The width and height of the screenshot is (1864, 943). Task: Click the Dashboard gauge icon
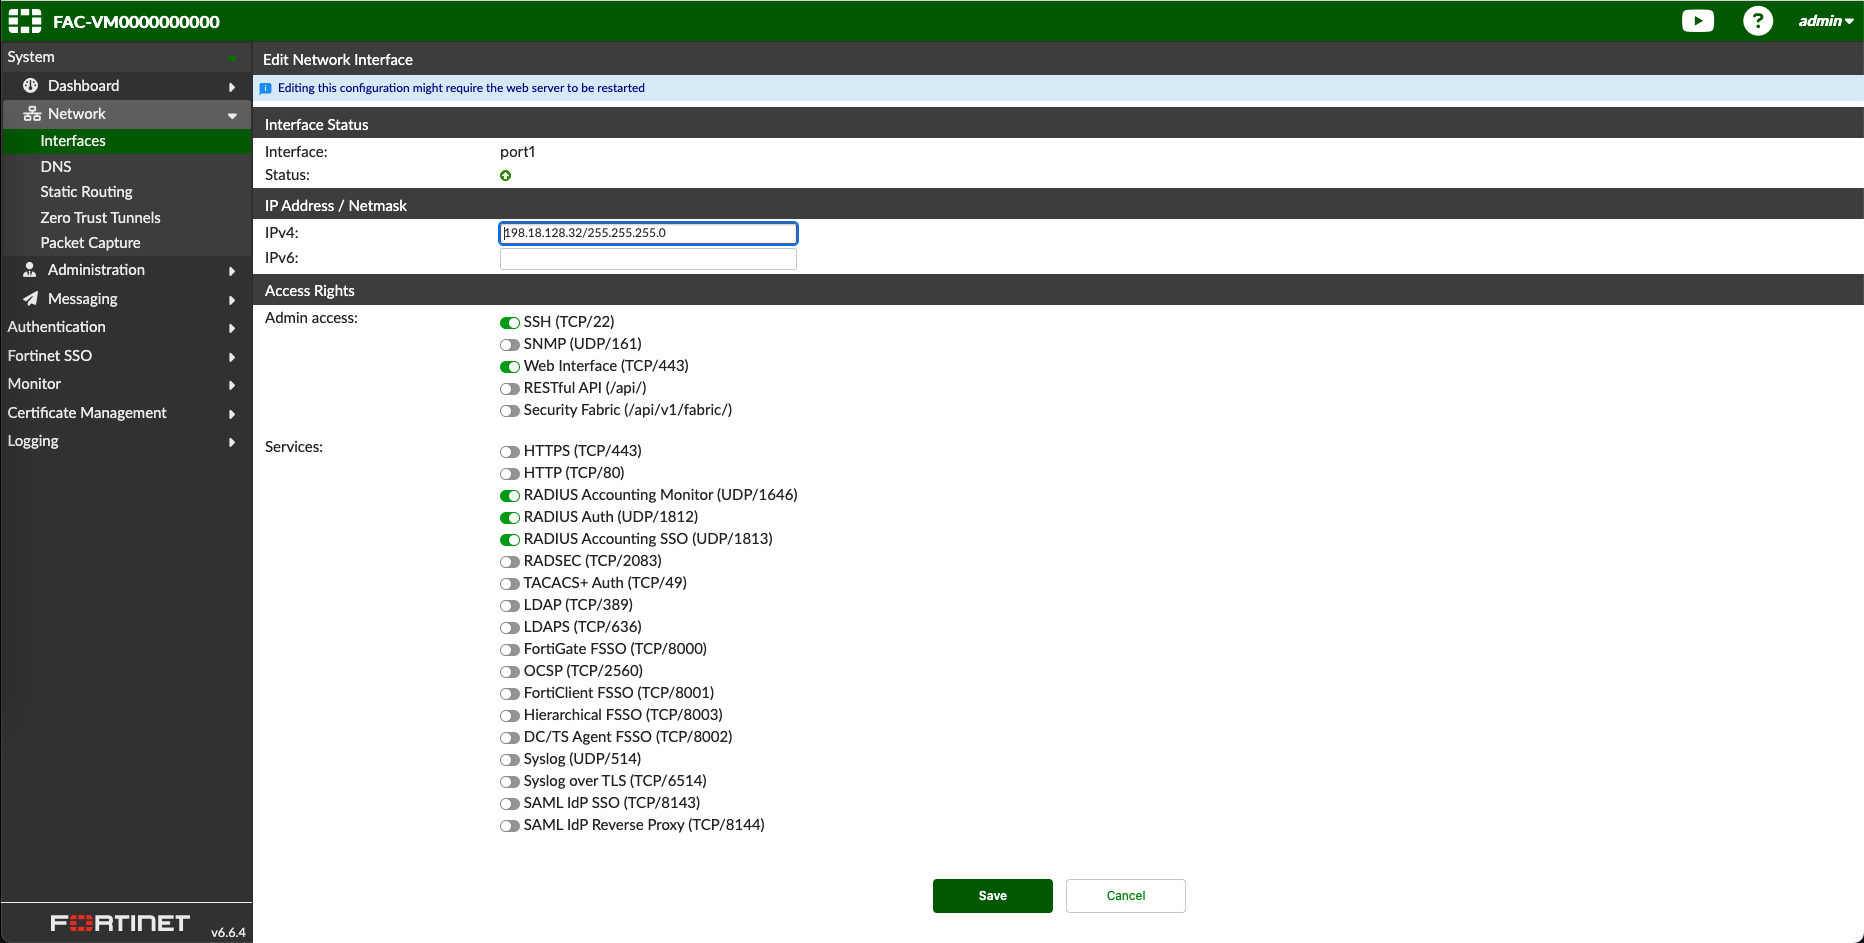[x=31, y=86]
